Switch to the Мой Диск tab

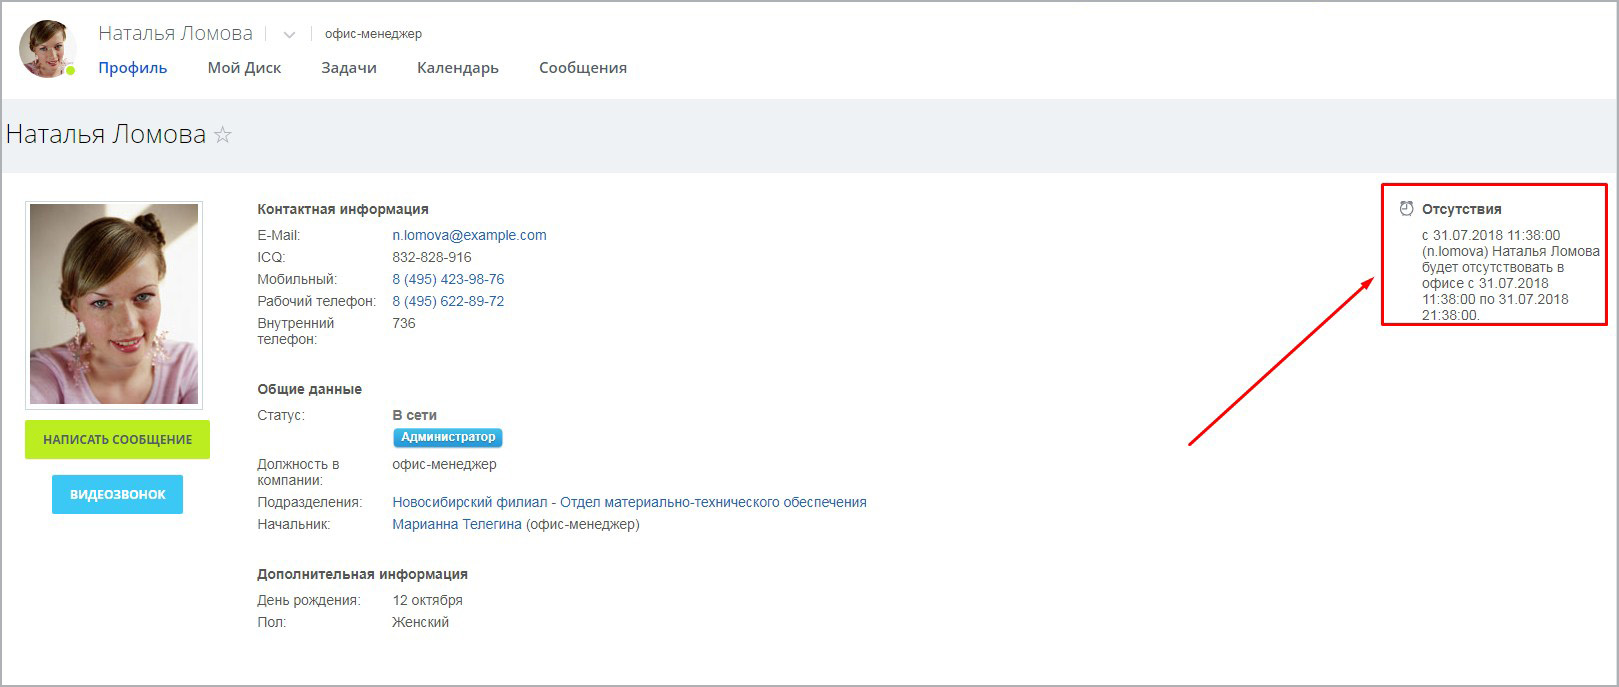[x=244, y=68]
